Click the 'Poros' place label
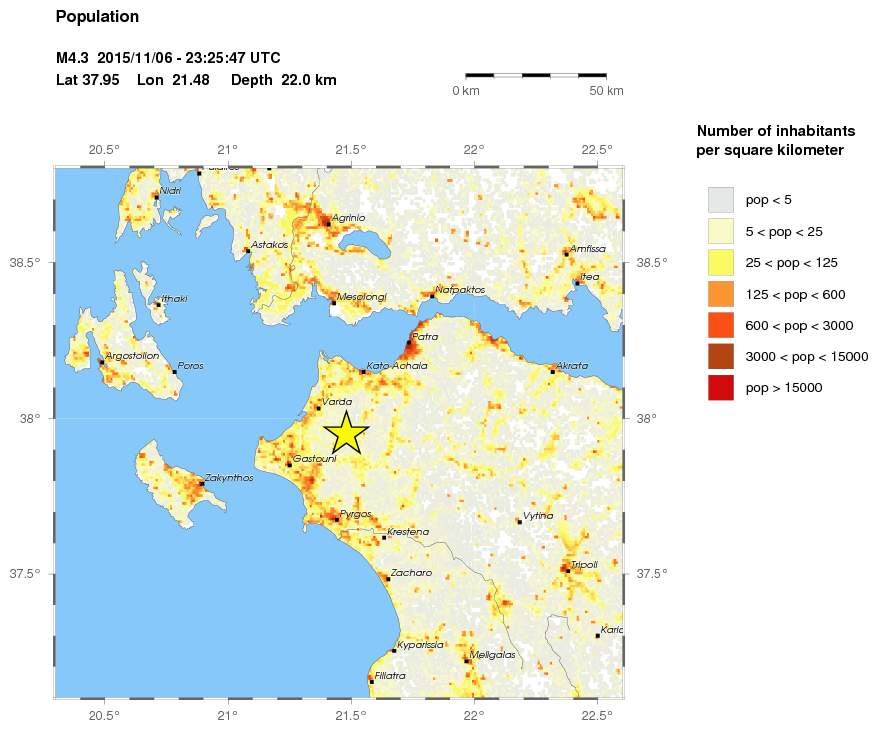 tap(190, 366)
